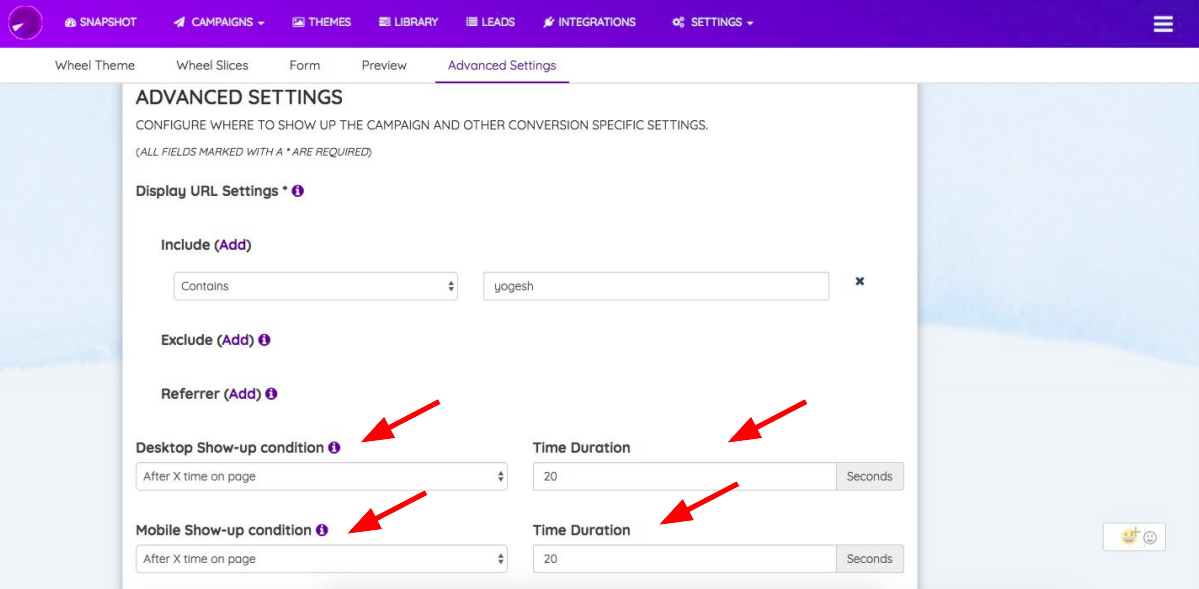Open the Form tab
The image size is (1199, 589).
point(304,65)
